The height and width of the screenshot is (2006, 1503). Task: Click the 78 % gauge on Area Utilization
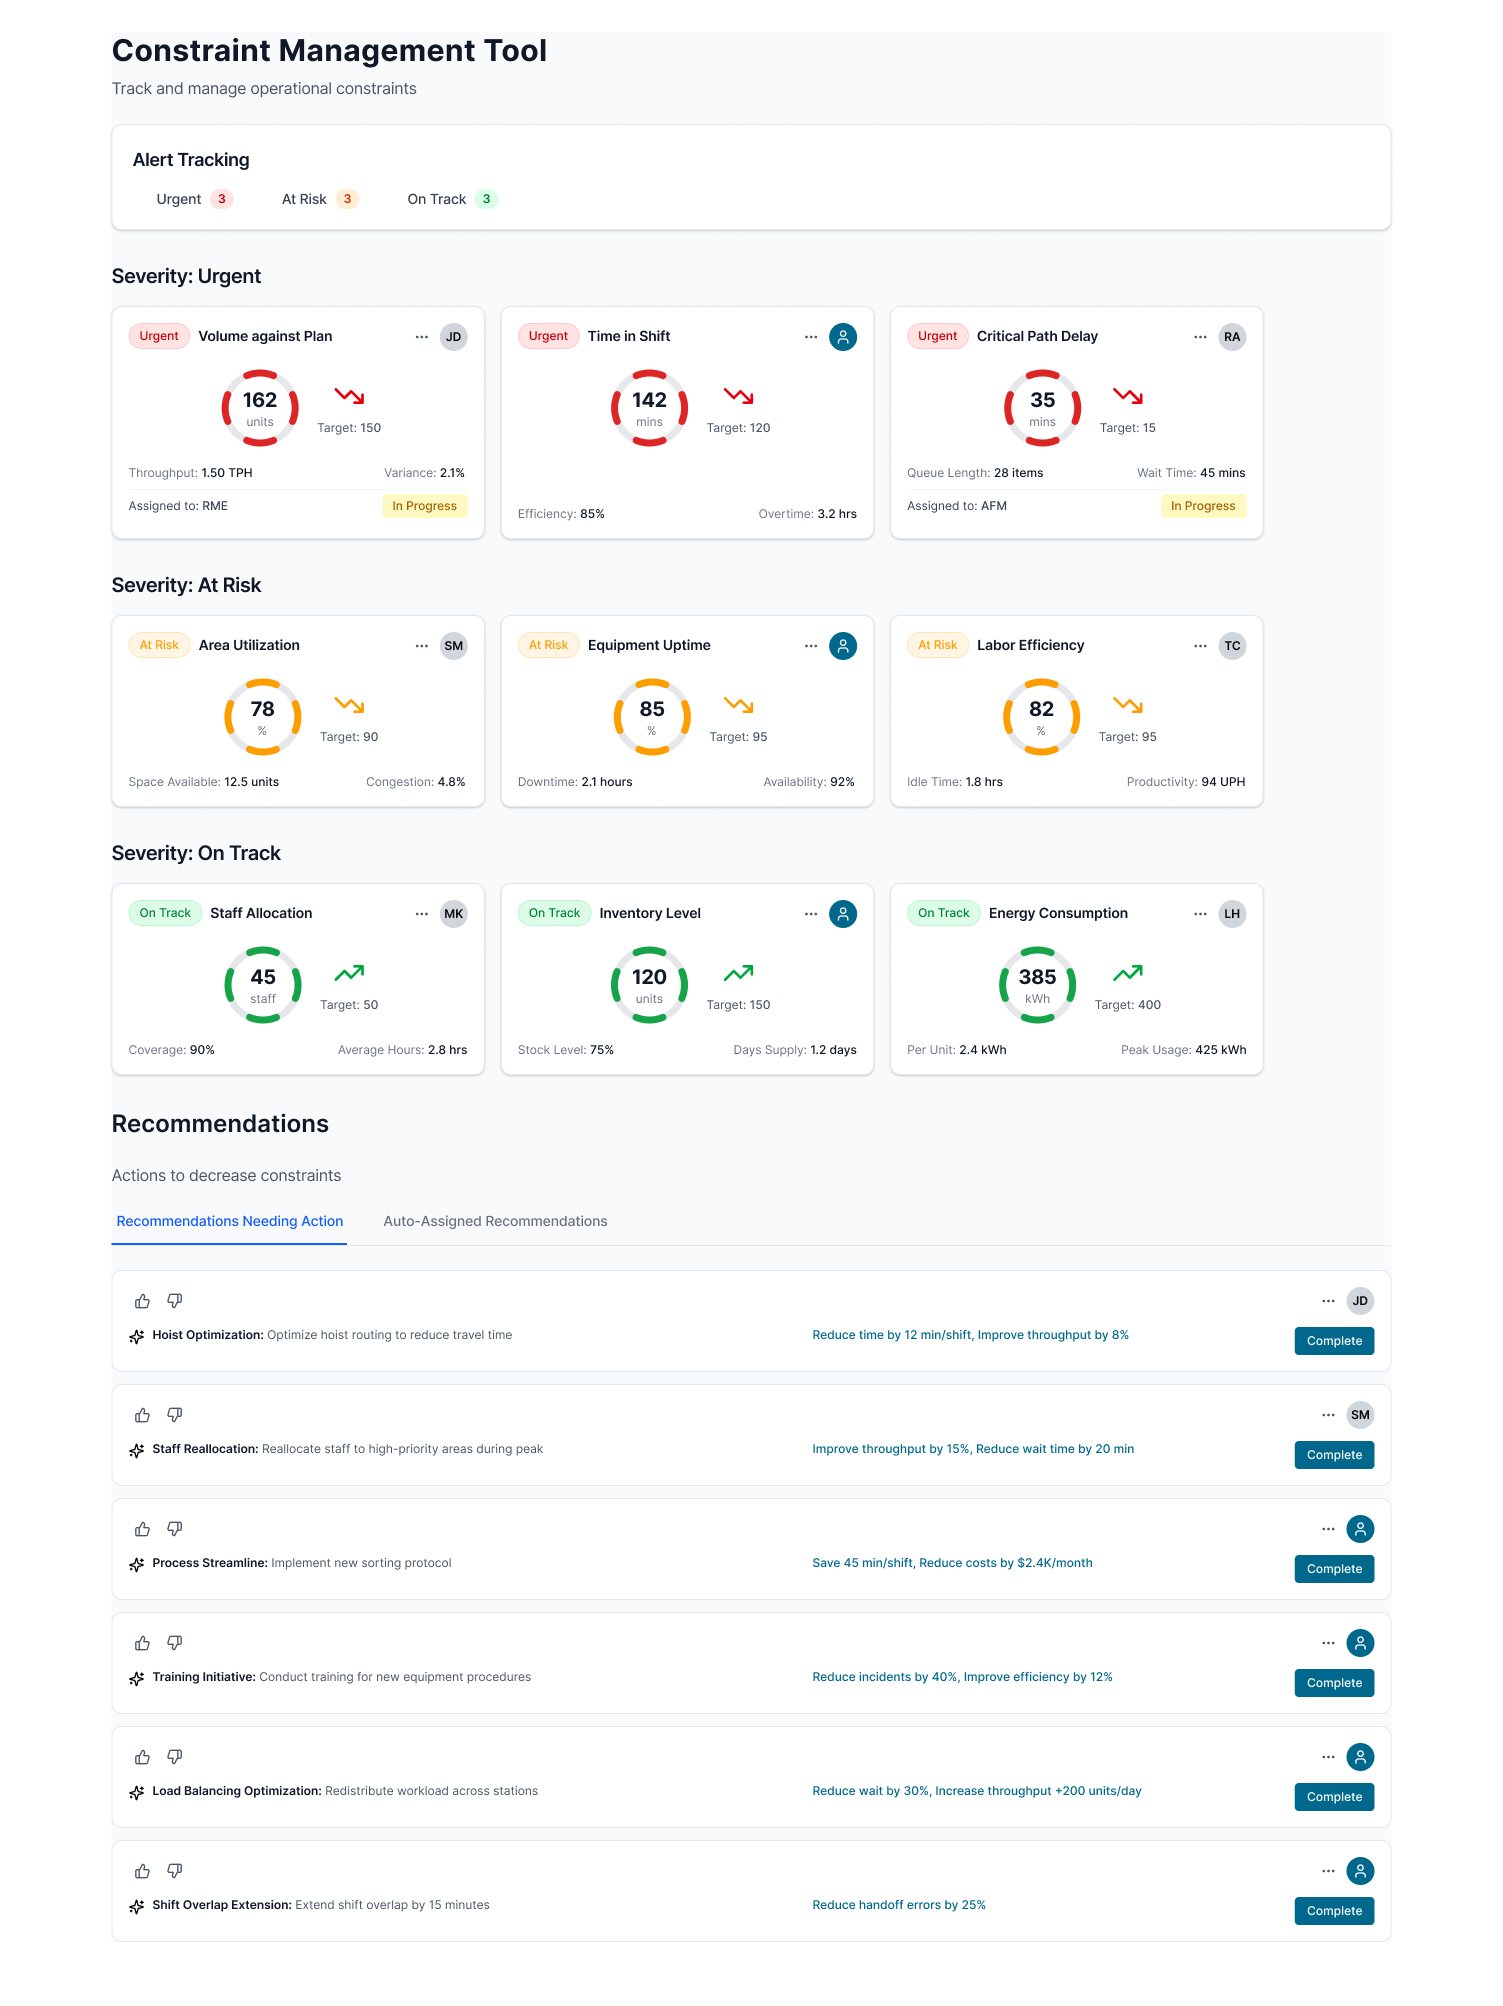262,717
